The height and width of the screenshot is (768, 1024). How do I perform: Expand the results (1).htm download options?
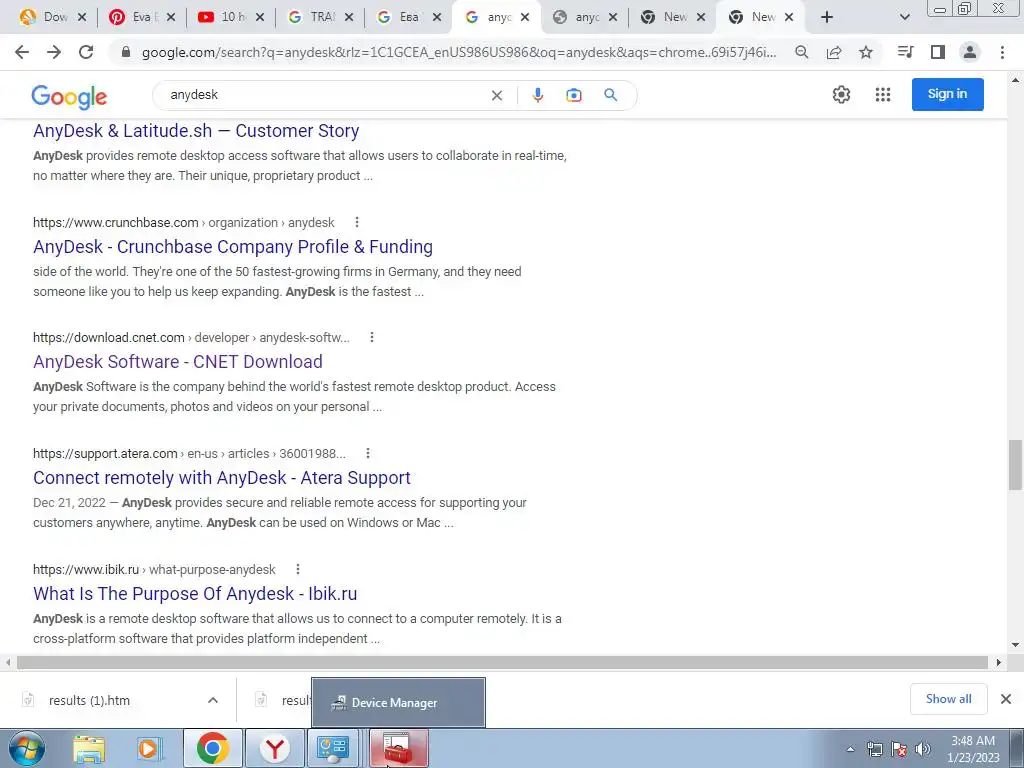click(x=213, y=700)
